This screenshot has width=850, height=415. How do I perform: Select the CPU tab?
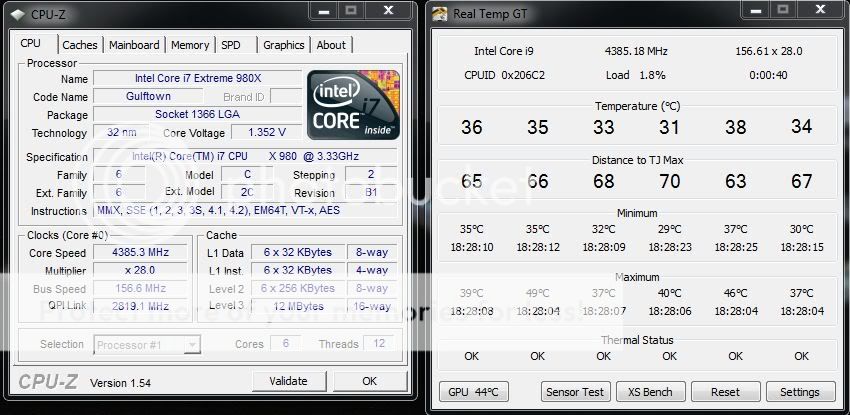(30, 43)
